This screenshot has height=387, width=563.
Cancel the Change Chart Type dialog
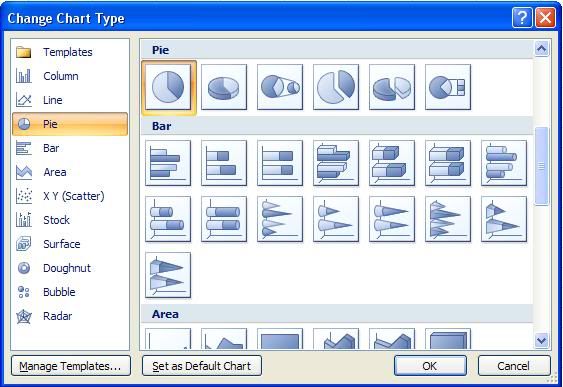514,366
